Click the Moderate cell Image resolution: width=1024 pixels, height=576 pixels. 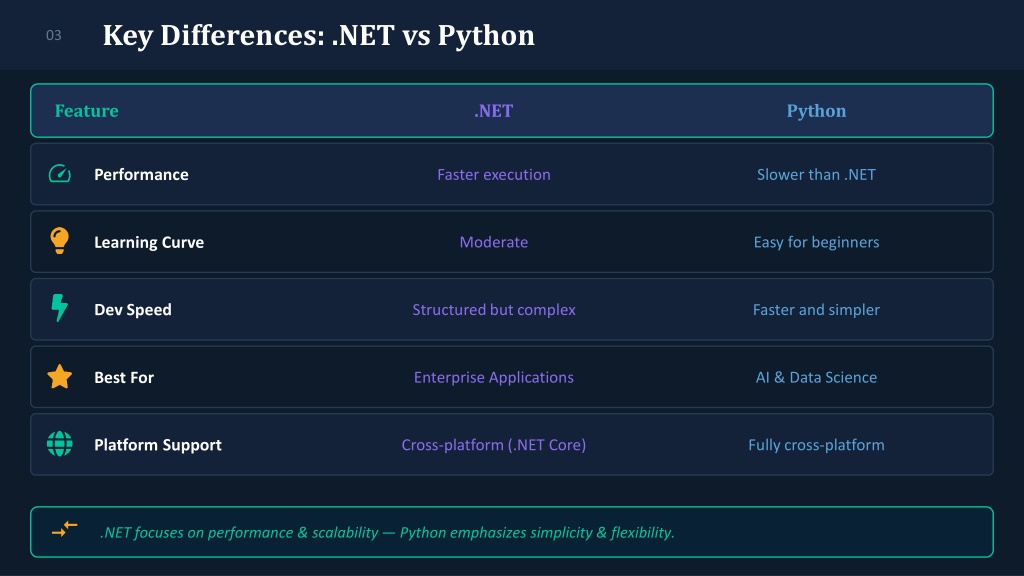pos(494,242)
